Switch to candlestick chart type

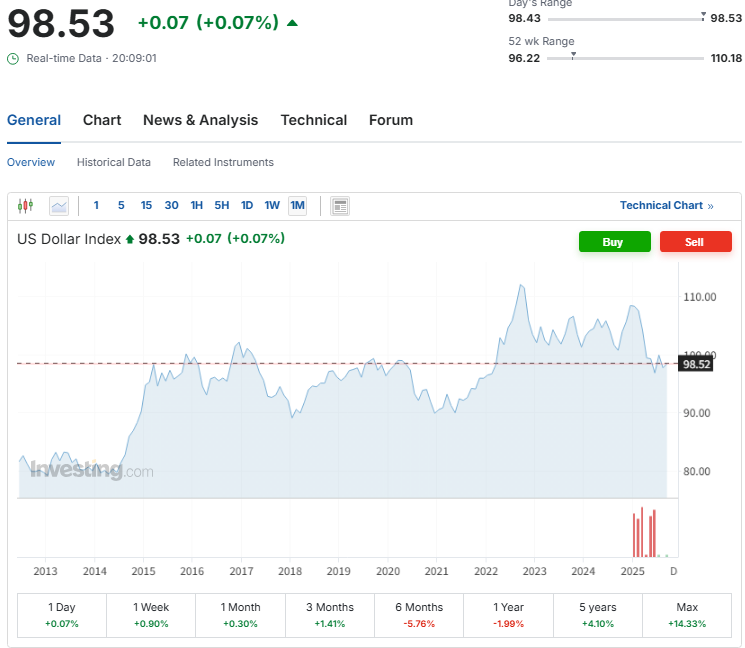pyautogui.click(x=26, y=206)
